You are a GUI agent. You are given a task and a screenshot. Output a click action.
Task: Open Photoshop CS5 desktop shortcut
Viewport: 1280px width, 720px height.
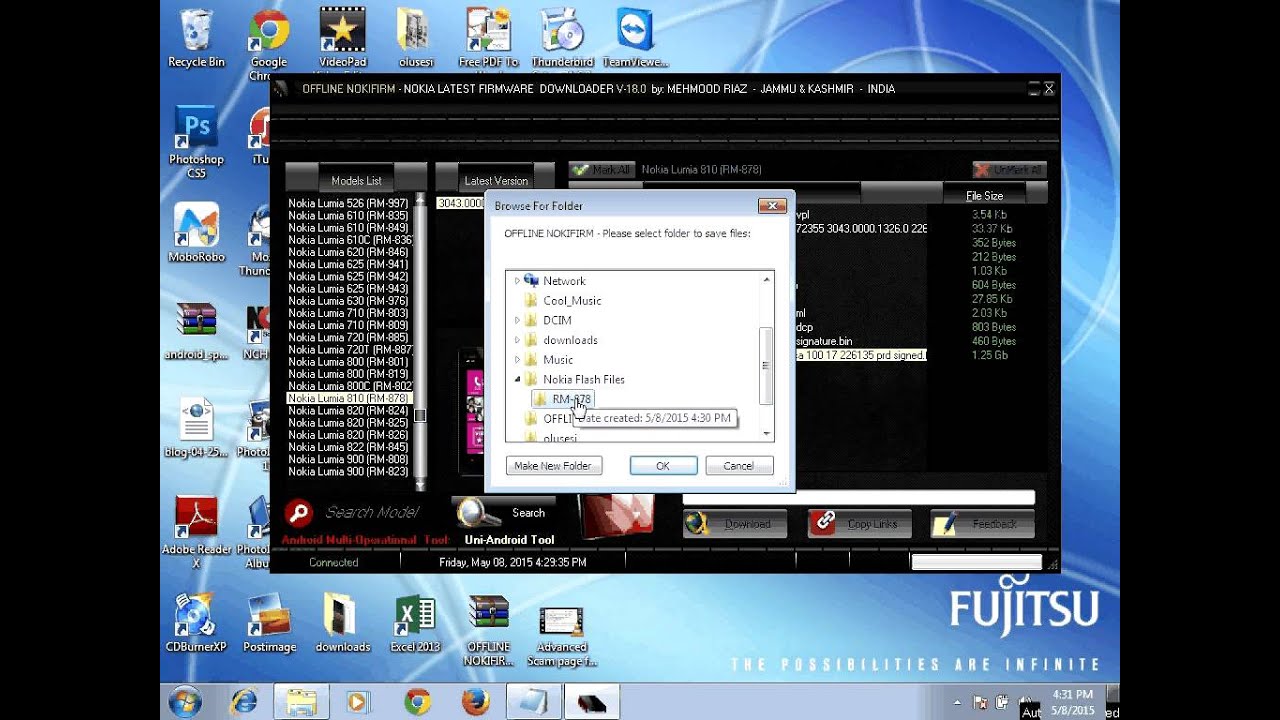(196, 142)
